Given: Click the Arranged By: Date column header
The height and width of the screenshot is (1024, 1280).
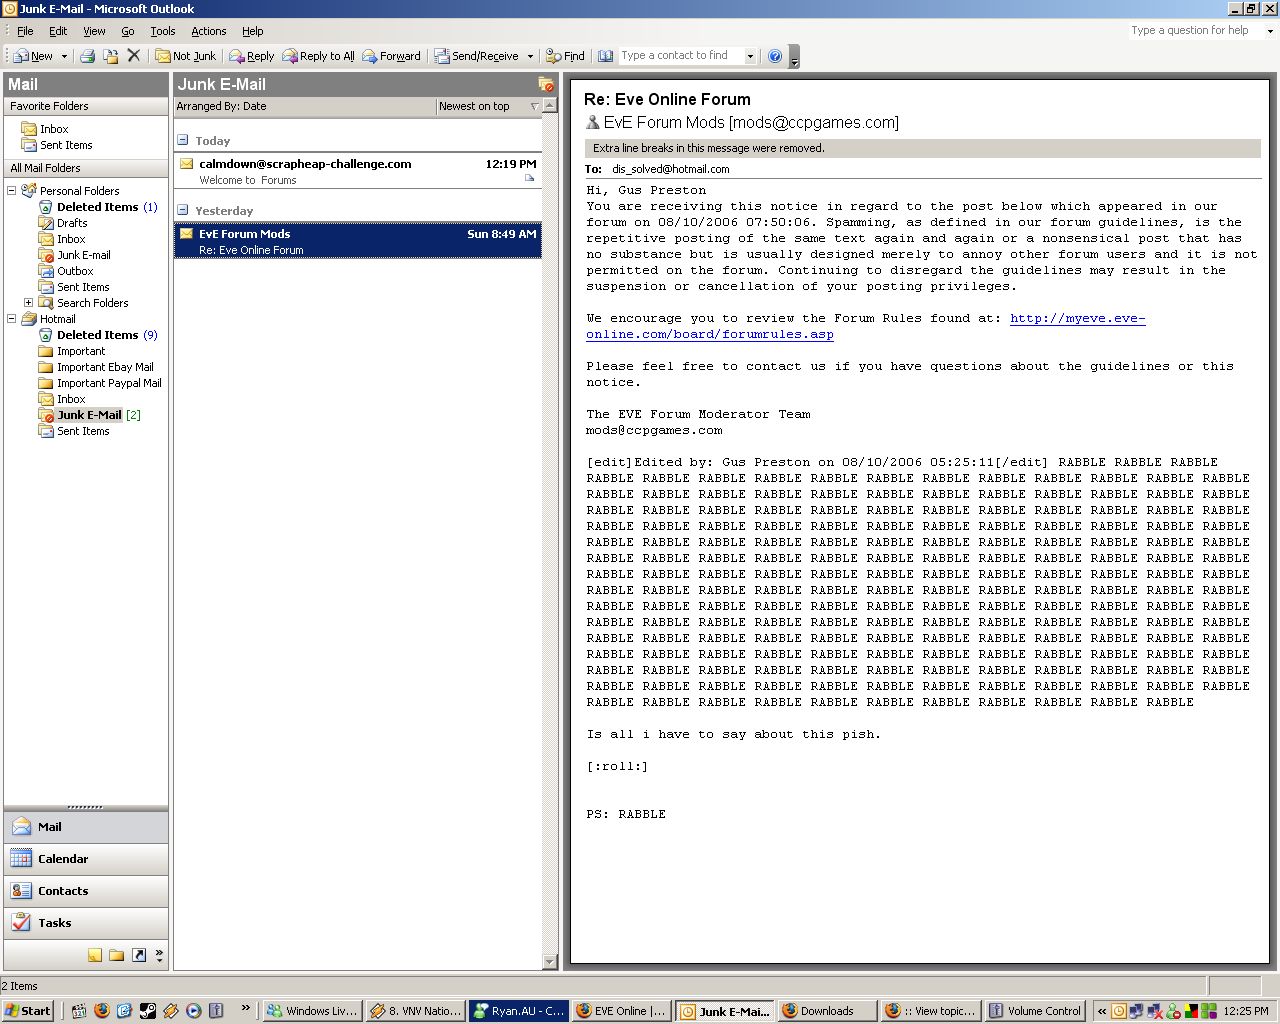Looking at the screenshot, I should pyautogui.click(x=305, y=106).
